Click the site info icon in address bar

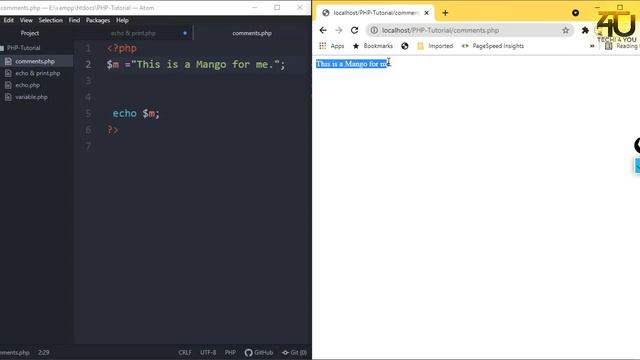[374, 30]
